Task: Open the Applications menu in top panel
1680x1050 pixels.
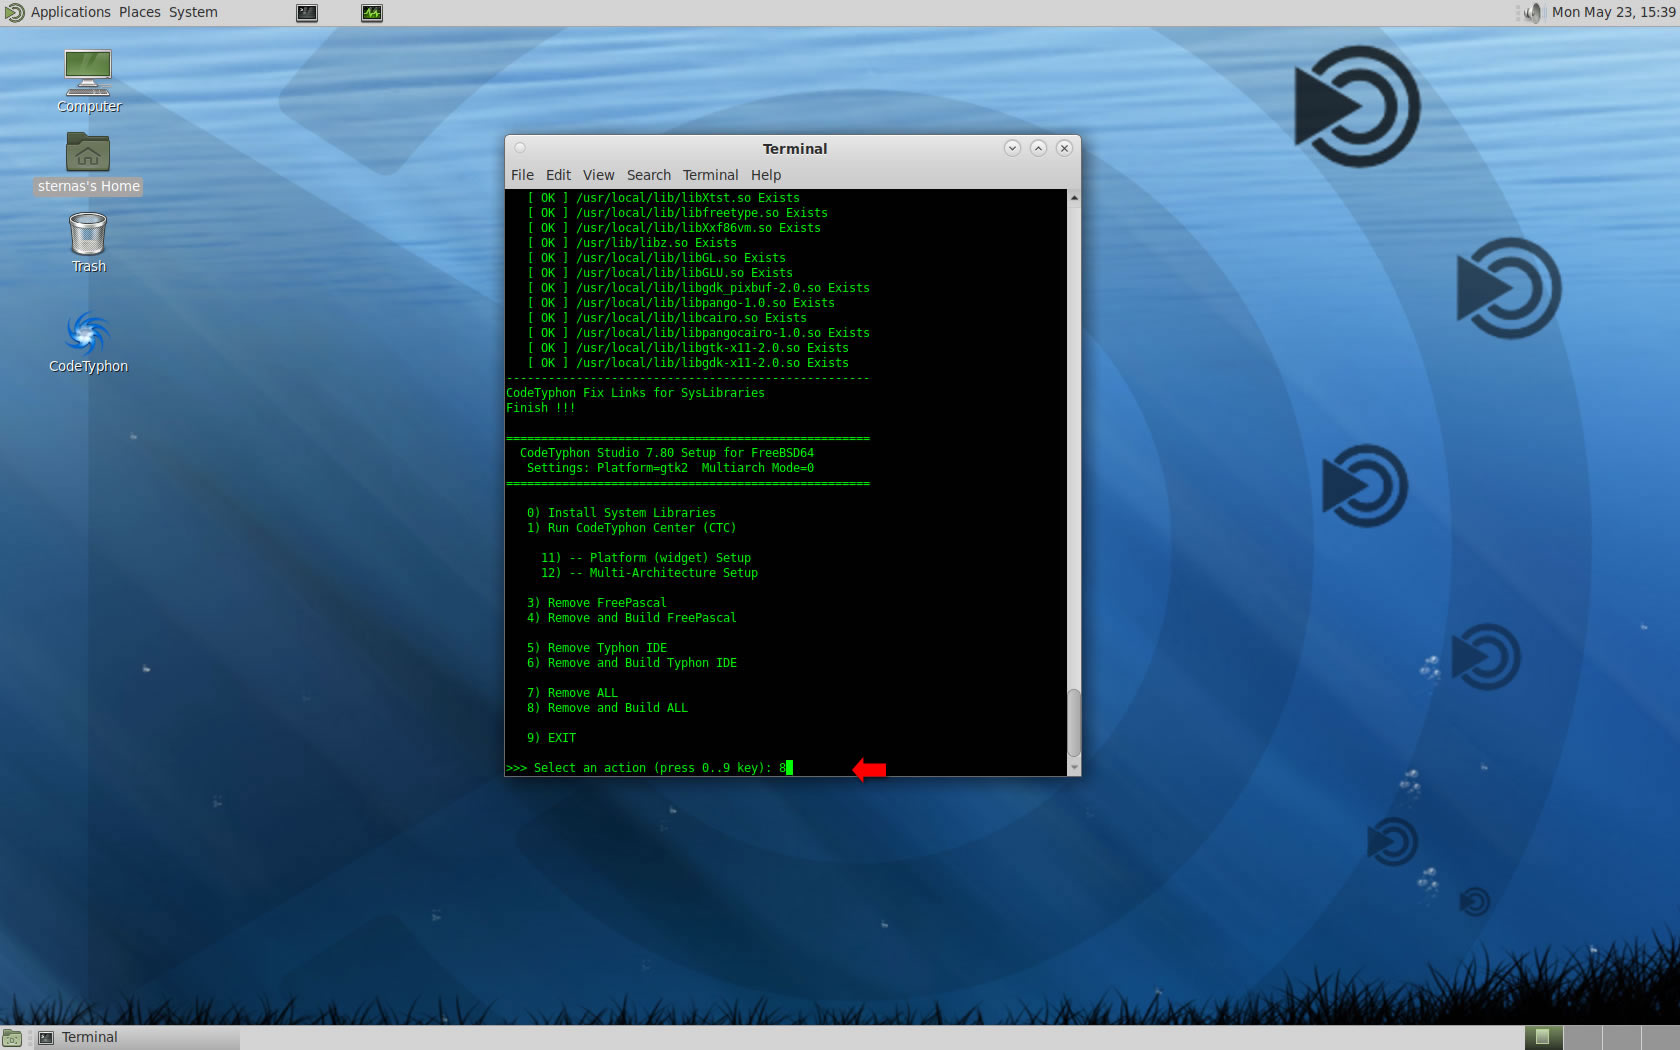Action: pos(70,12)
